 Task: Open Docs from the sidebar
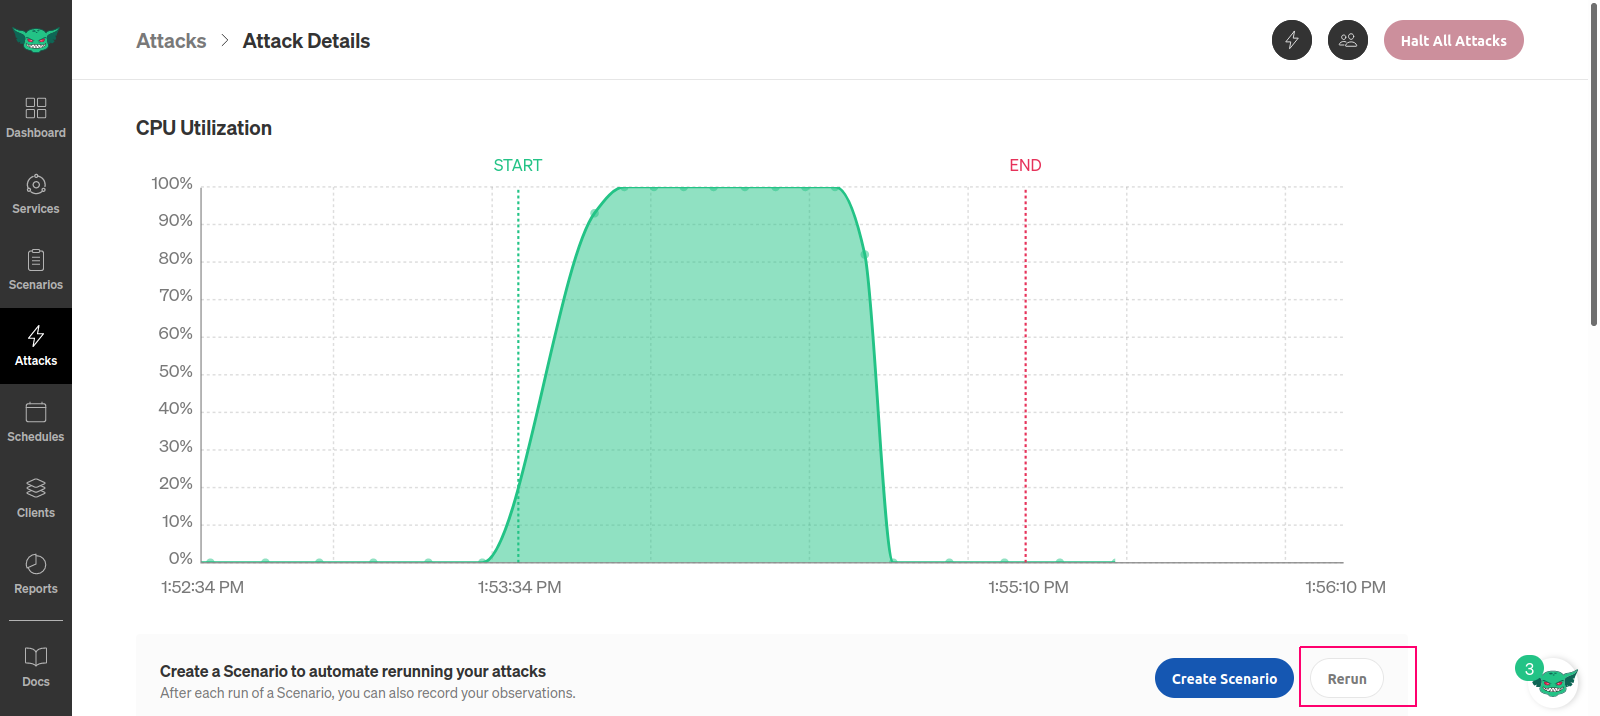tap(36, 667)
